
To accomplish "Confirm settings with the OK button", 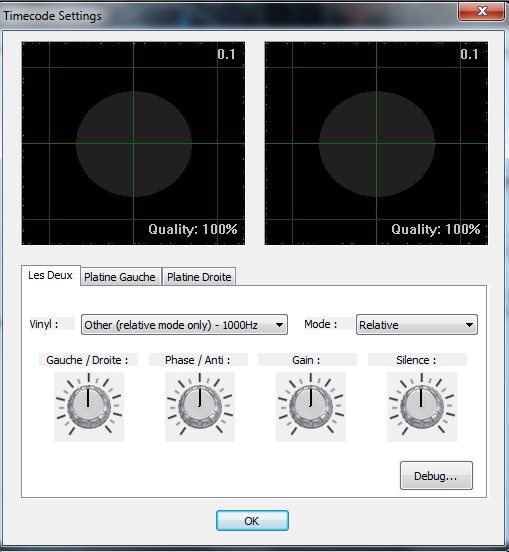I will click(252, 521).
